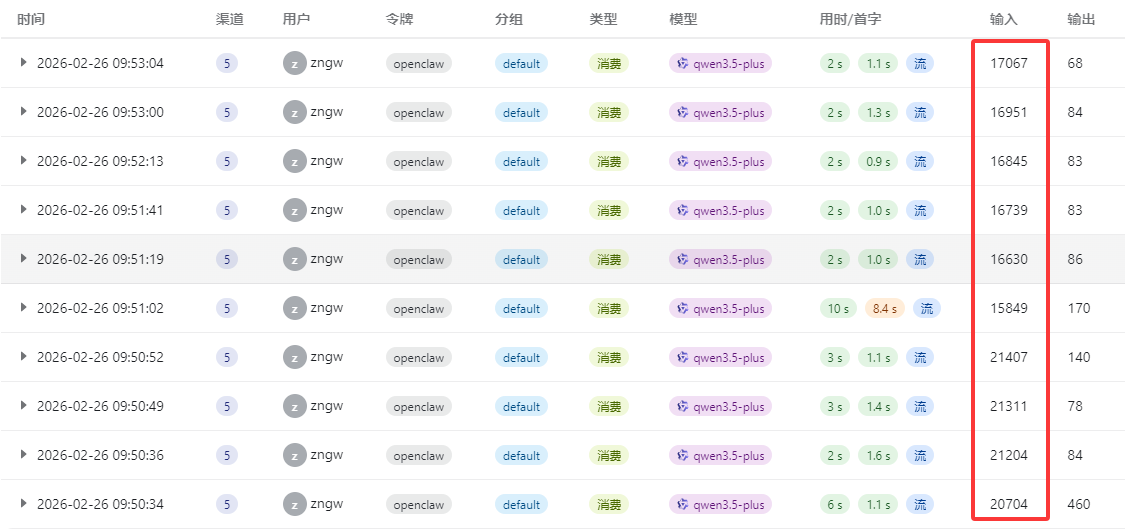Click user avatar in the 09:53:00 row

[x=294, y=112]
